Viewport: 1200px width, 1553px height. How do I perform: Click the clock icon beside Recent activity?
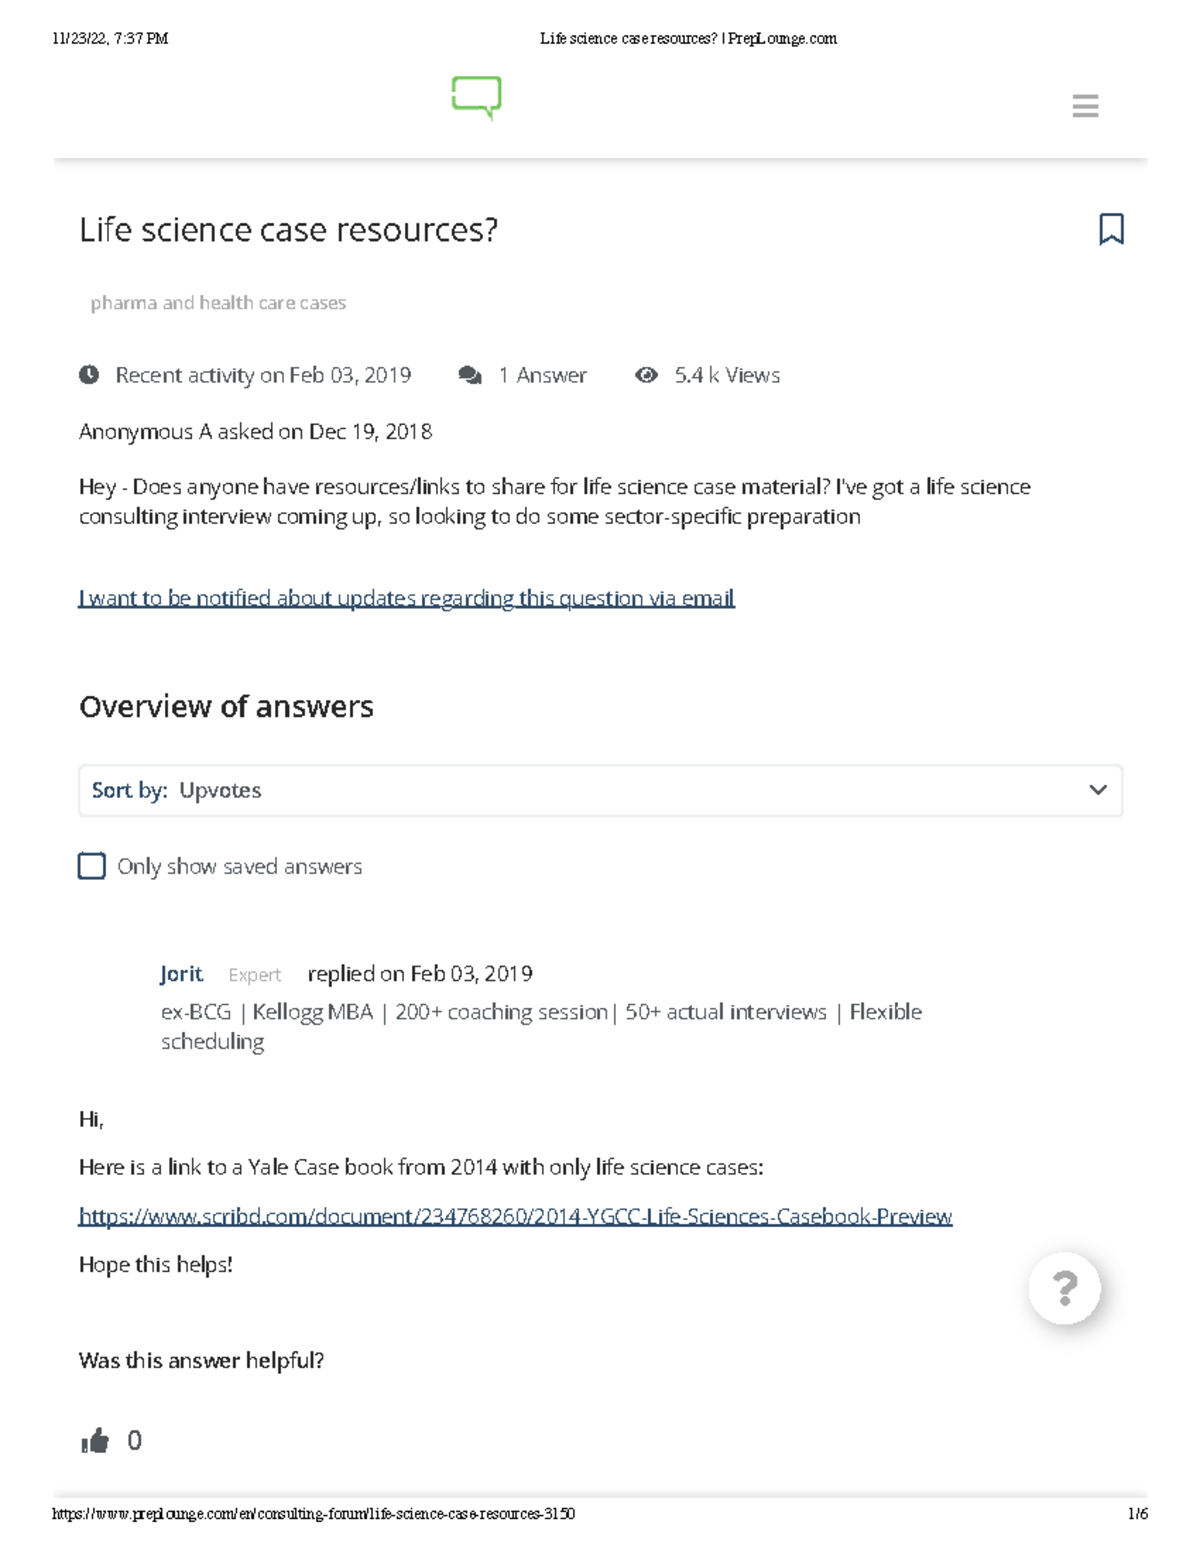point(90,375)
